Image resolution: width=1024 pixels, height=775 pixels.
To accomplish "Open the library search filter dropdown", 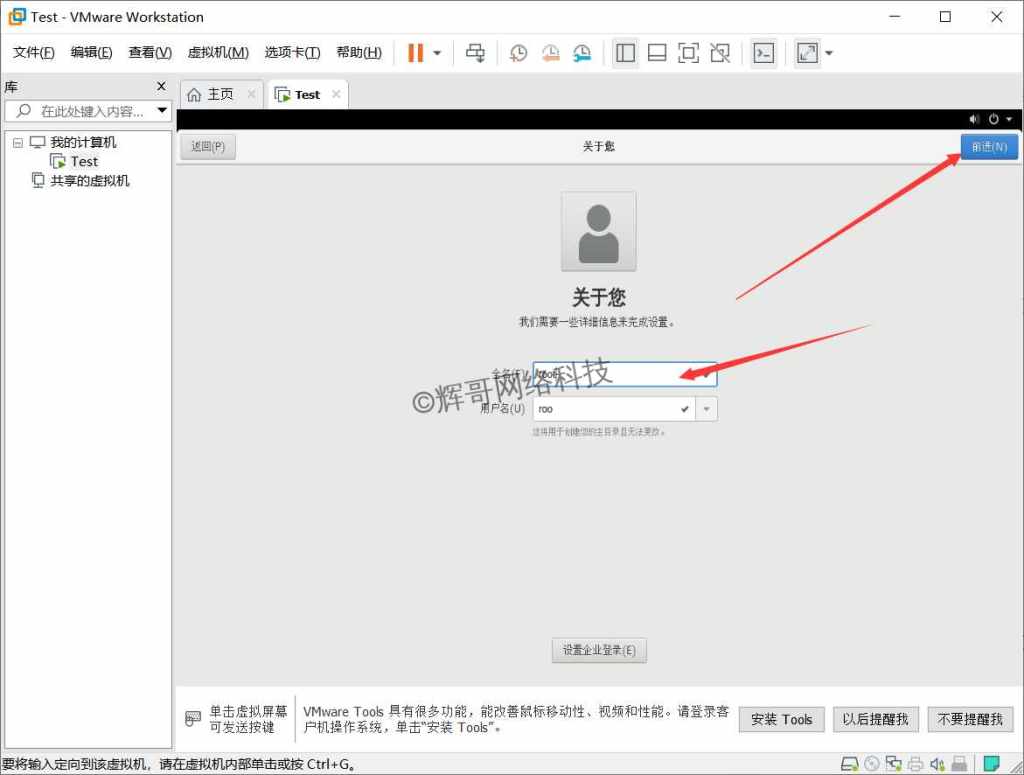I will click(162, 111).
